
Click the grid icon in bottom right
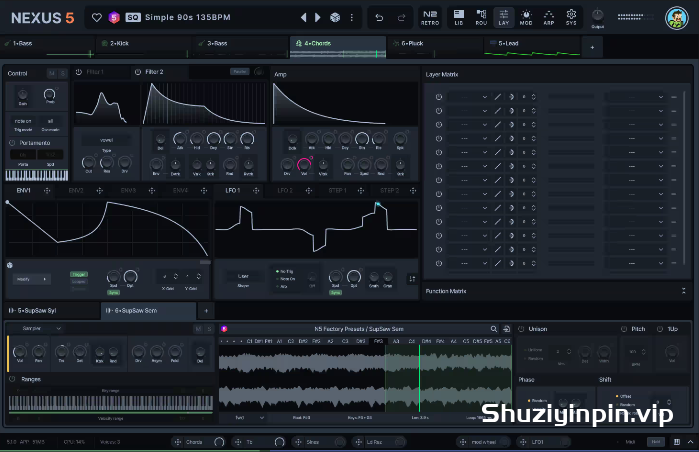[677, 442]
